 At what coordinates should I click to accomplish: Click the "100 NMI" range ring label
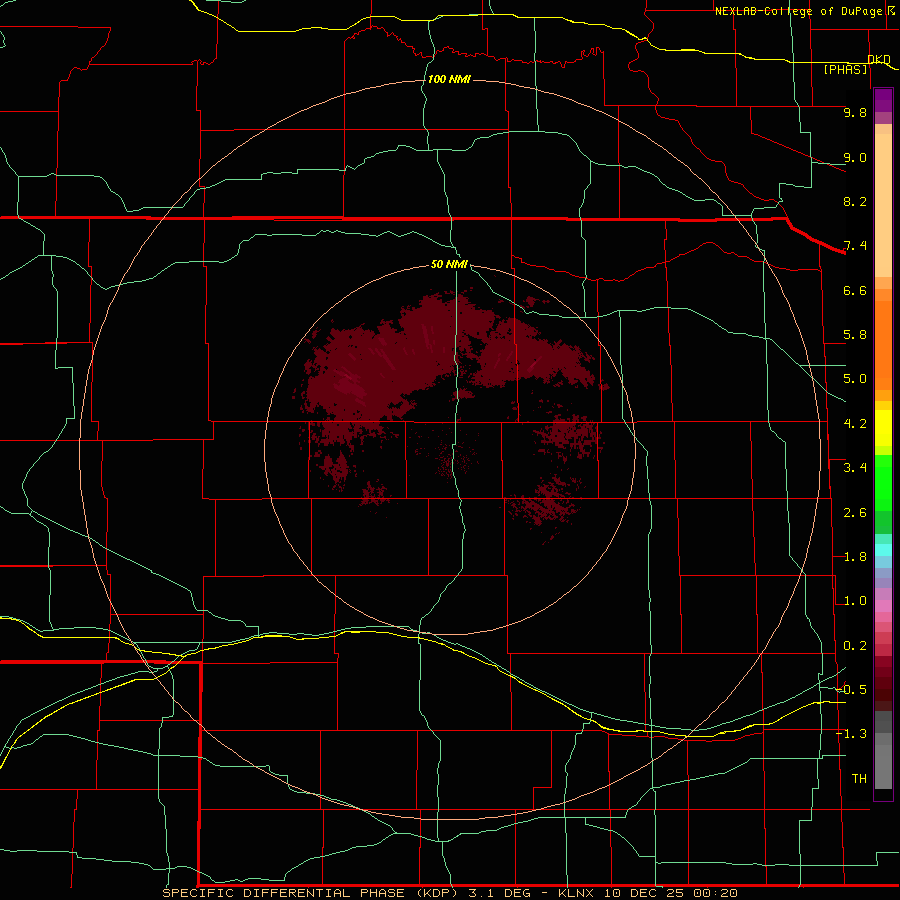[449, 79]
